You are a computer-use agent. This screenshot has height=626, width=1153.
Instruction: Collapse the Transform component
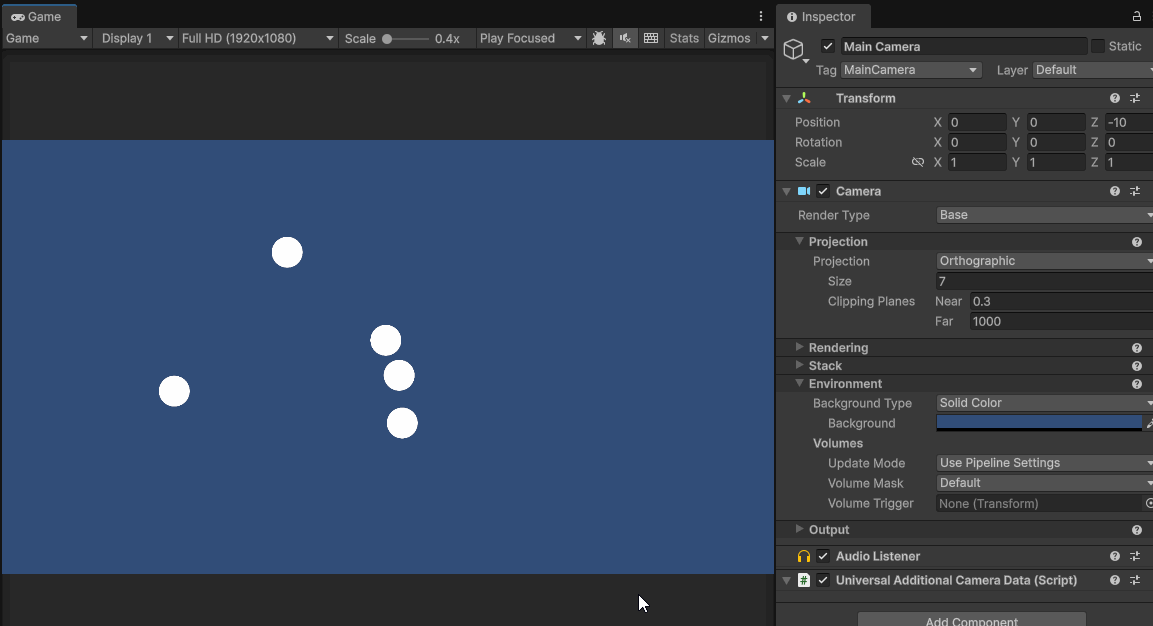point(786,98)
